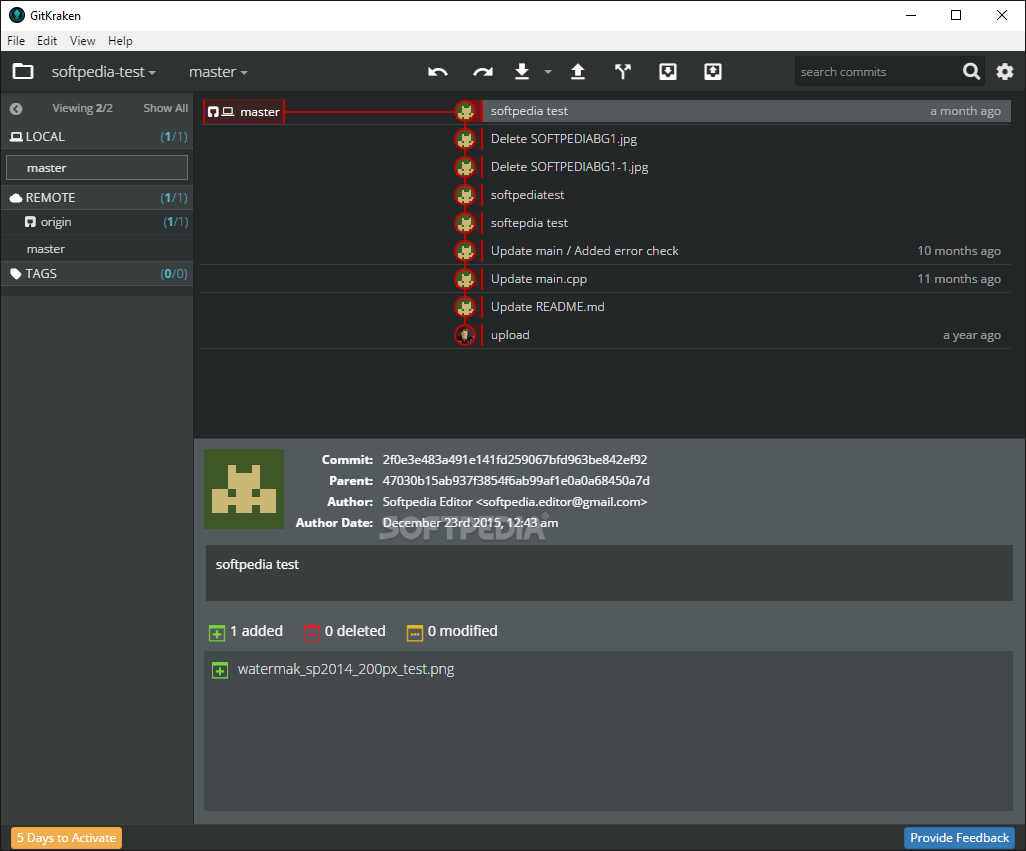Push changes with the upload arrow icon
1026x851 pixels.
click(578, 71)
